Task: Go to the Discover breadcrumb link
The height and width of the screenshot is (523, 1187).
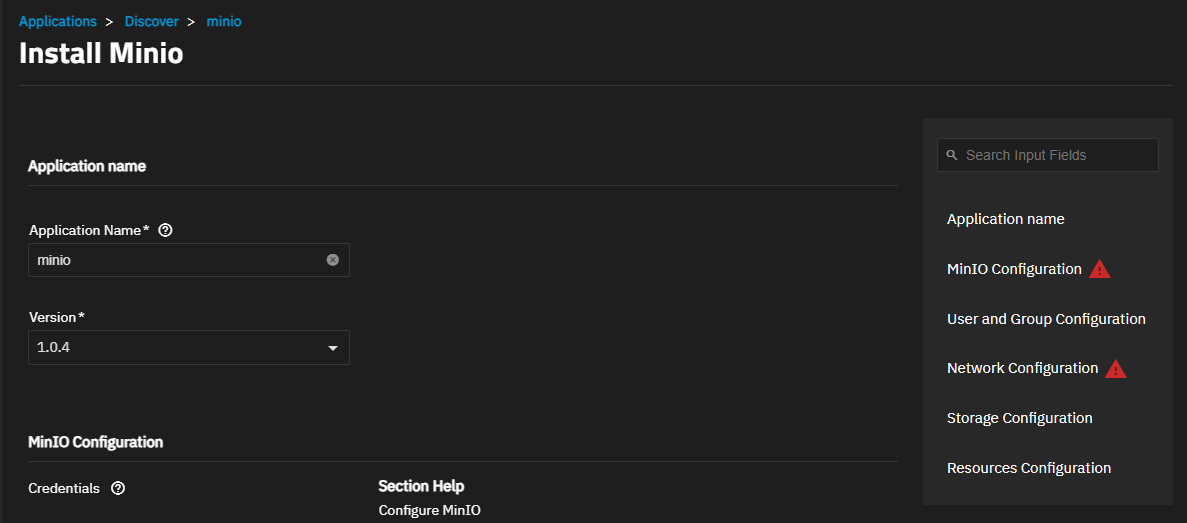Action: coord(152,21)
